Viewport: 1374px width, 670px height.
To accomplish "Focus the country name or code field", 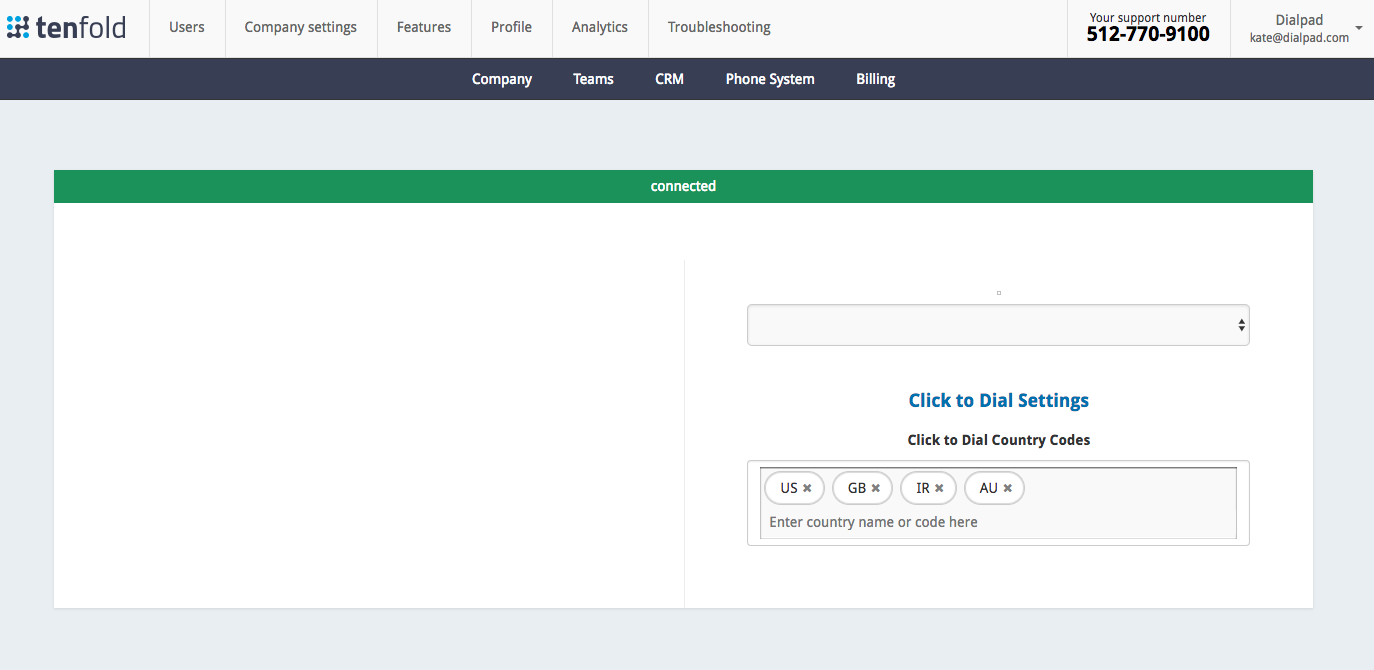I will point(998,522).
